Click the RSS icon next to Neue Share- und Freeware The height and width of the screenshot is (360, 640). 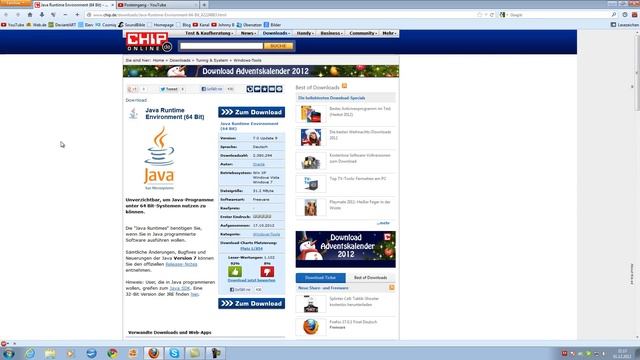391,288
